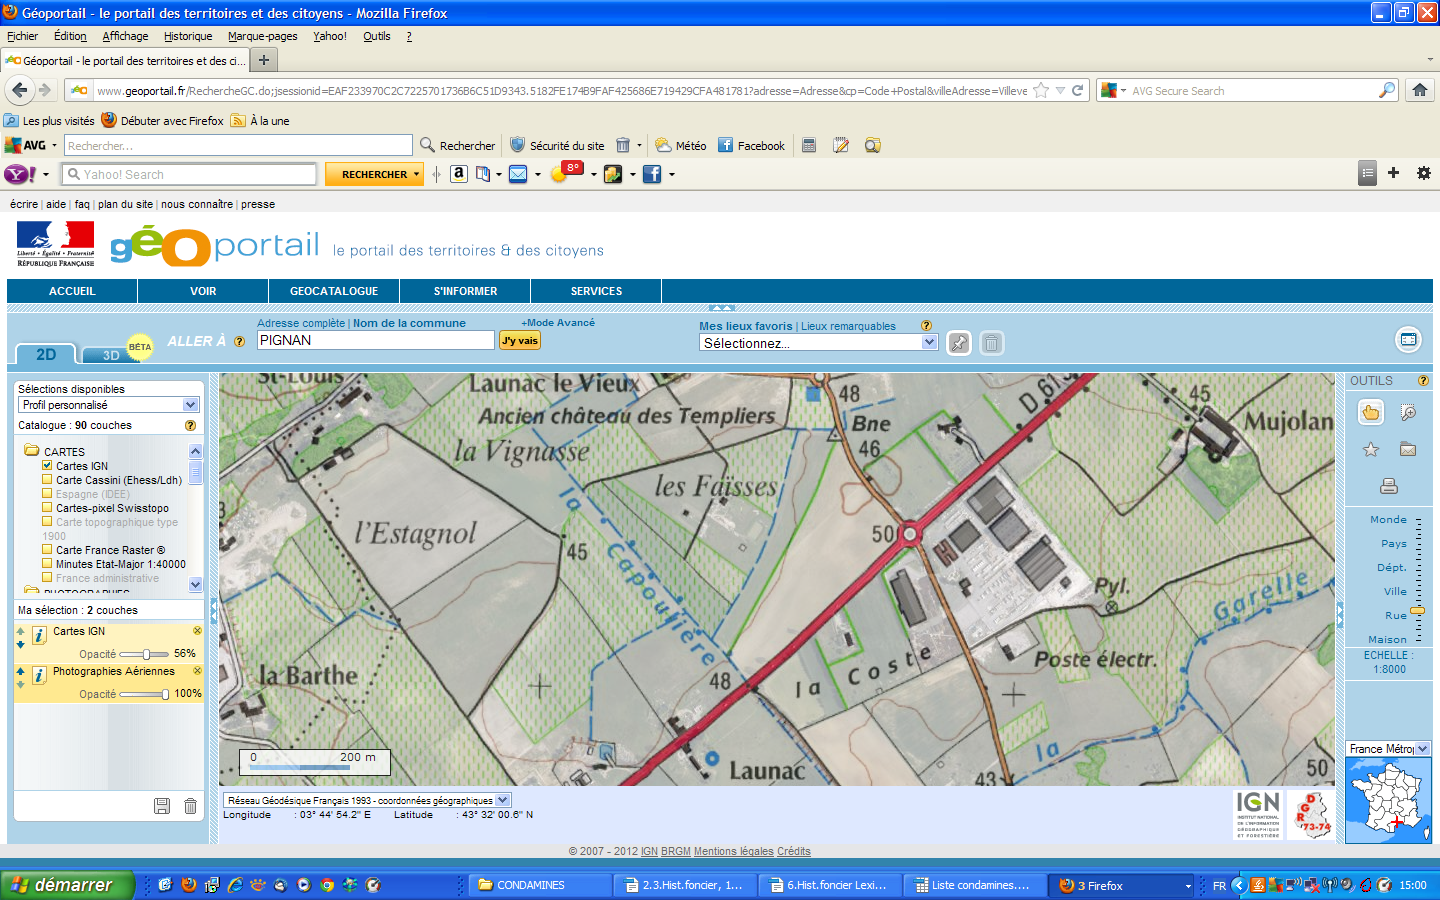The image size is (1440, 900).
Task: Check the Minutes Etat-Major 1:40000 checkbox
Action: [x=47, y=563]
